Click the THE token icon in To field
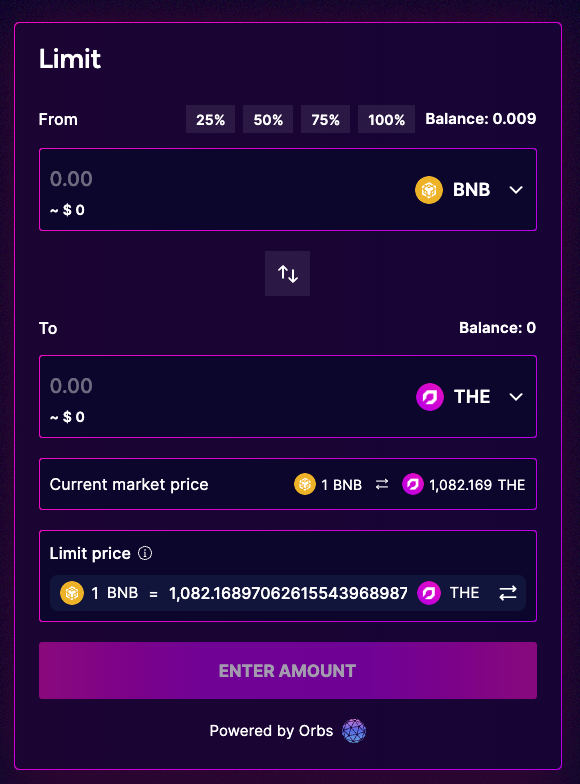The image size is (580, 784). (x=430, y=397)
